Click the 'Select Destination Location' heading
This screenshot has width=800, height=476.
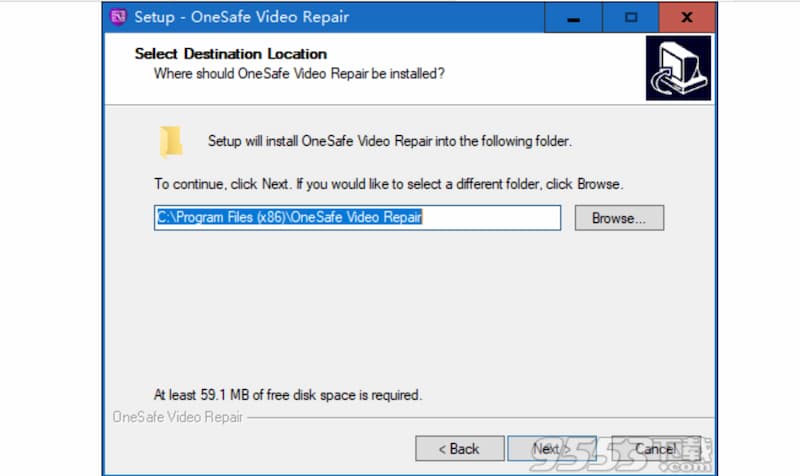(x=231, y=54)
